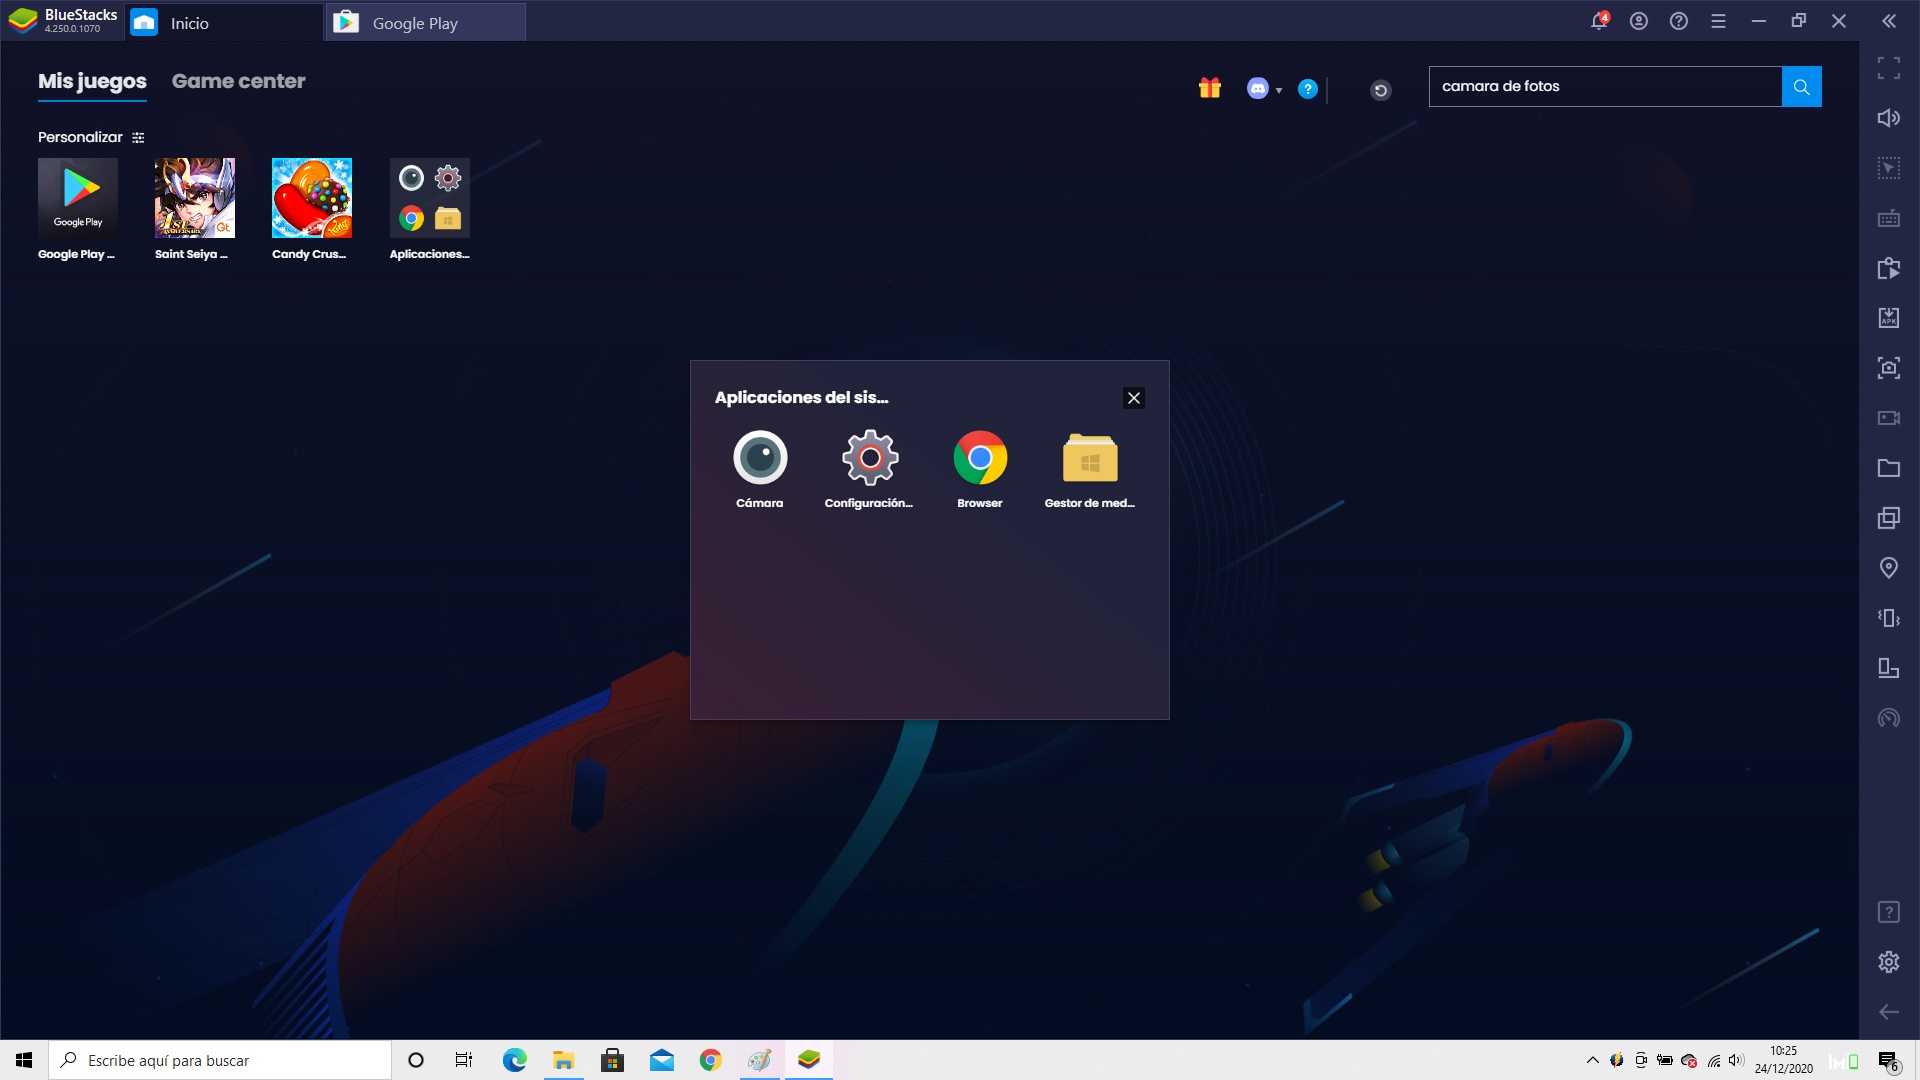Open the sidebar settings gear
1920x1080 pixels.
coord(1888,962)
